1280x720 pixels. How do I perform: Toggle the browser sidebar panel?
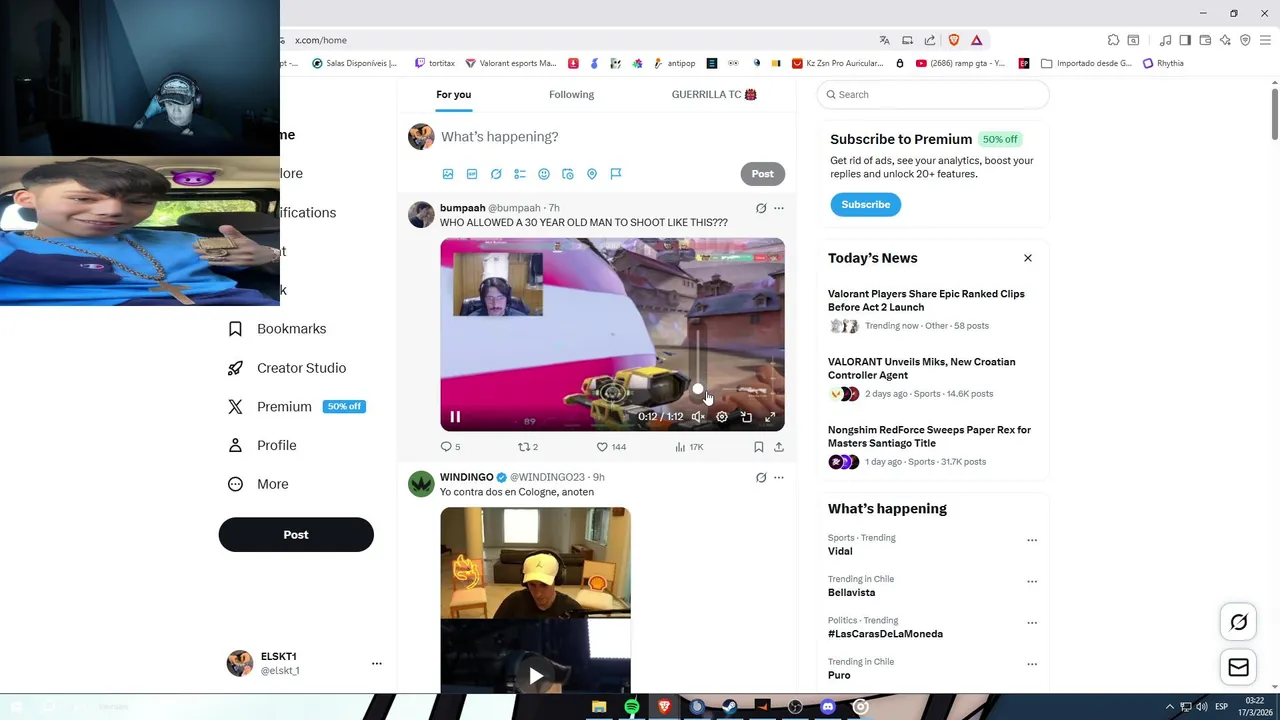pyautogui.click(x=1185, y=40)
